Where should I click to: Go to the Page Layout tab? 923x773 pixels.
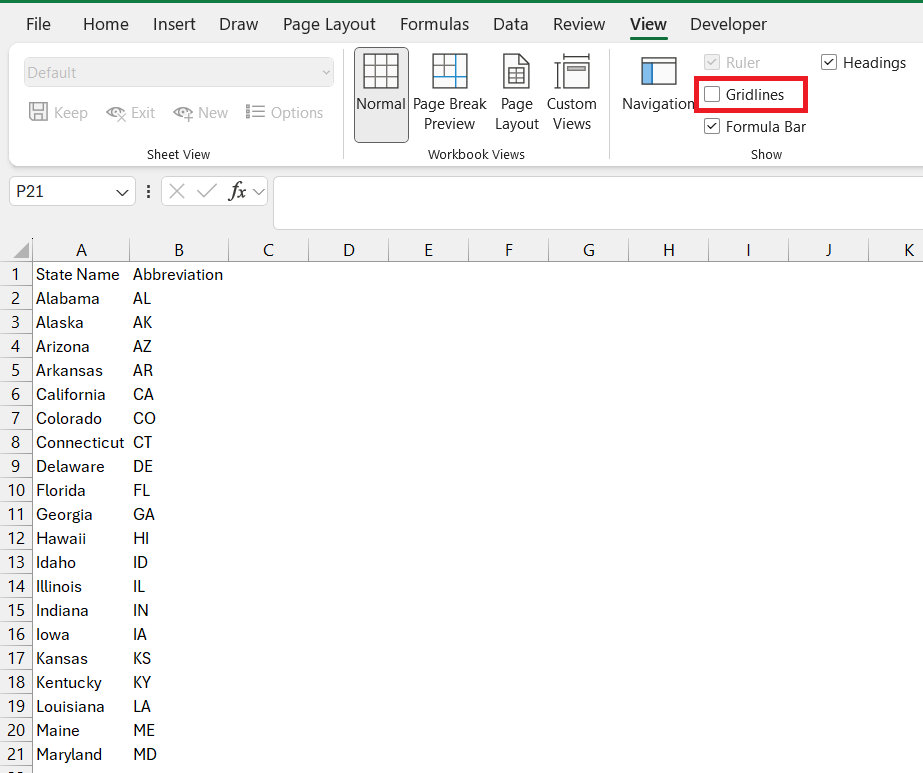[x=329, y=24]
